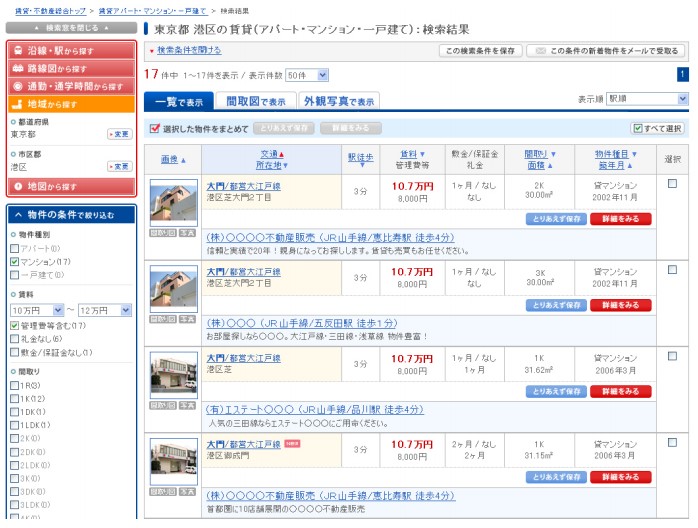Click この検索条件を保存 button
698x528 pixels.
481,51
